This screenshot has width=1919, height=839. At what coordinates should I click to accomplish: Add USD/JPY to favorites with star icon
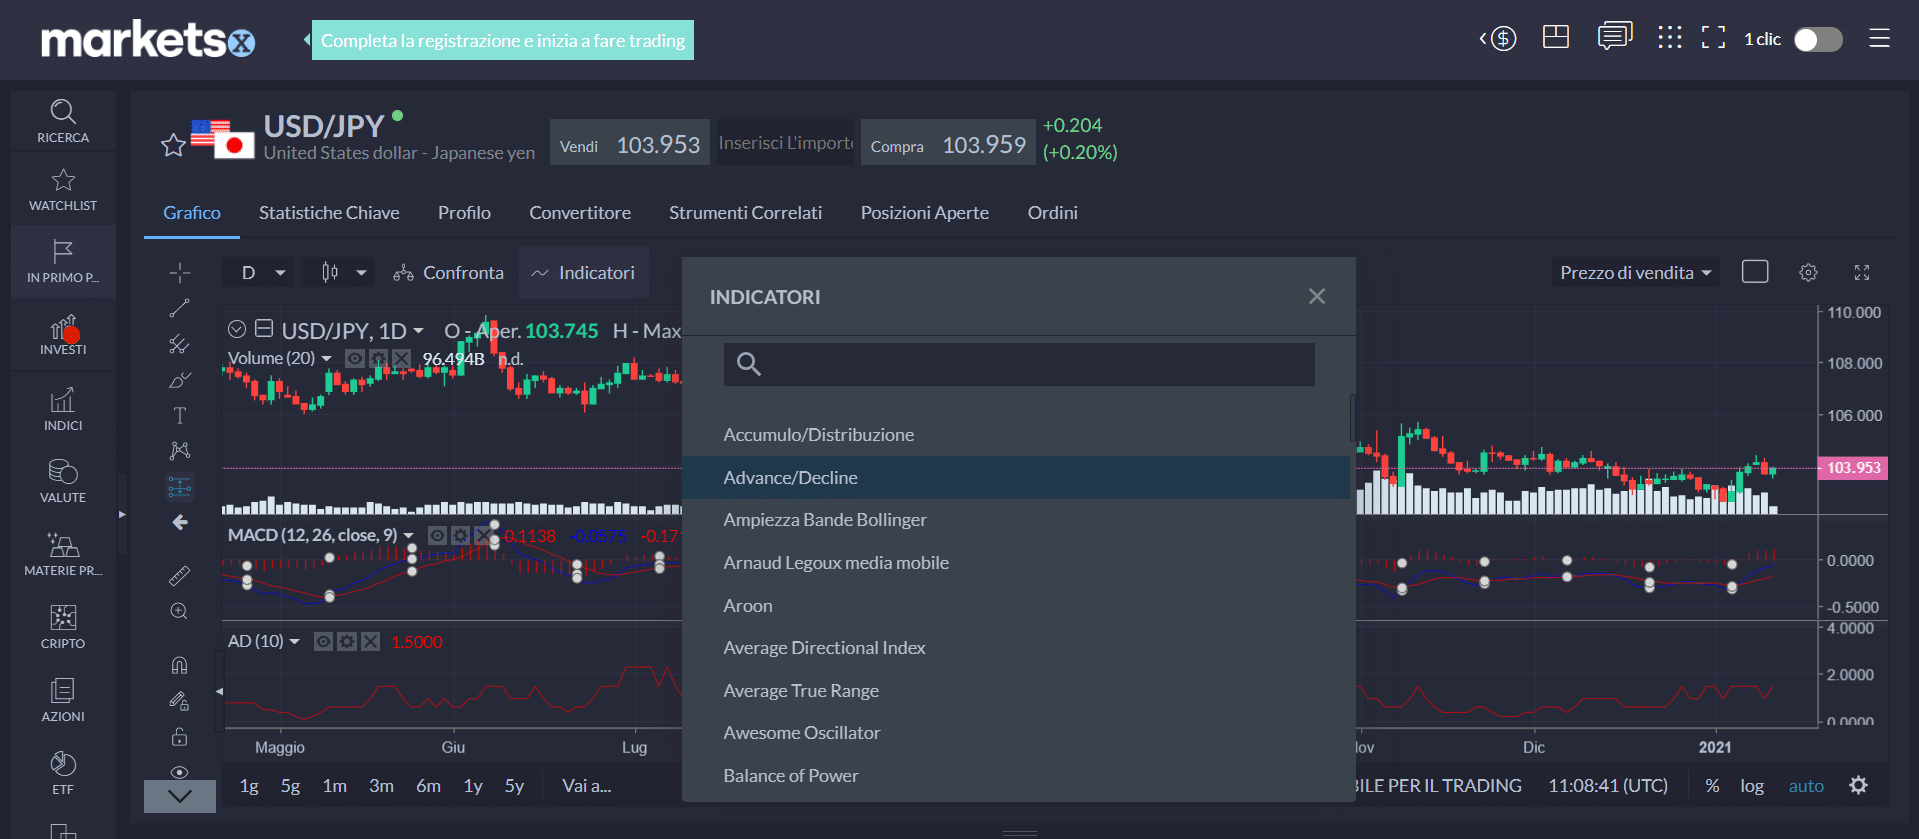pos(173,145)
